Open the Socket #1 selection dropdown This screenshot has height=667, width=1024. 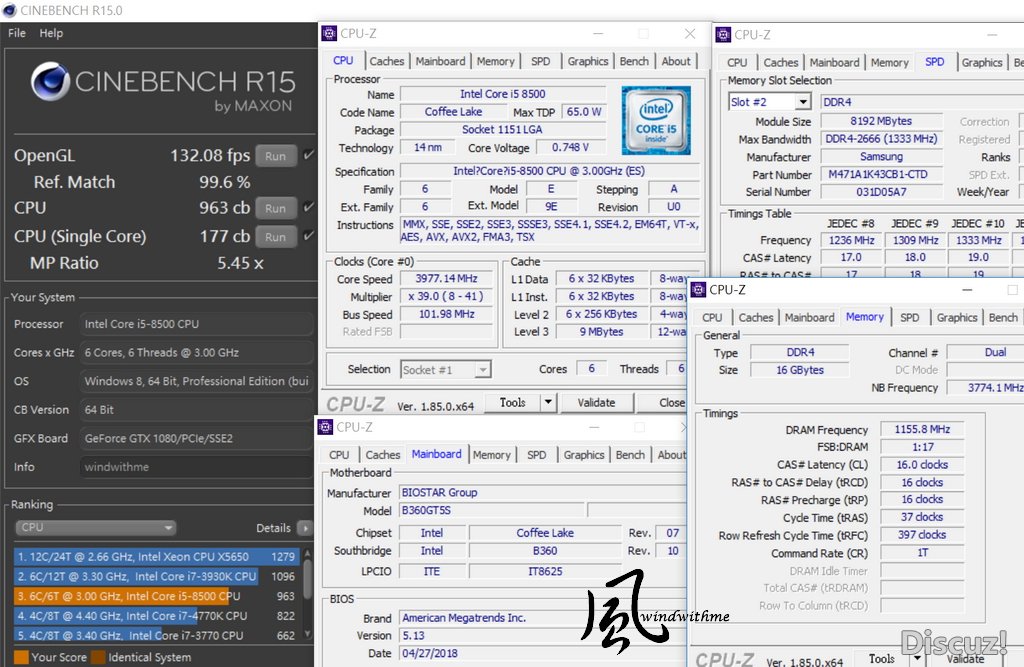(x=482, y=370)
